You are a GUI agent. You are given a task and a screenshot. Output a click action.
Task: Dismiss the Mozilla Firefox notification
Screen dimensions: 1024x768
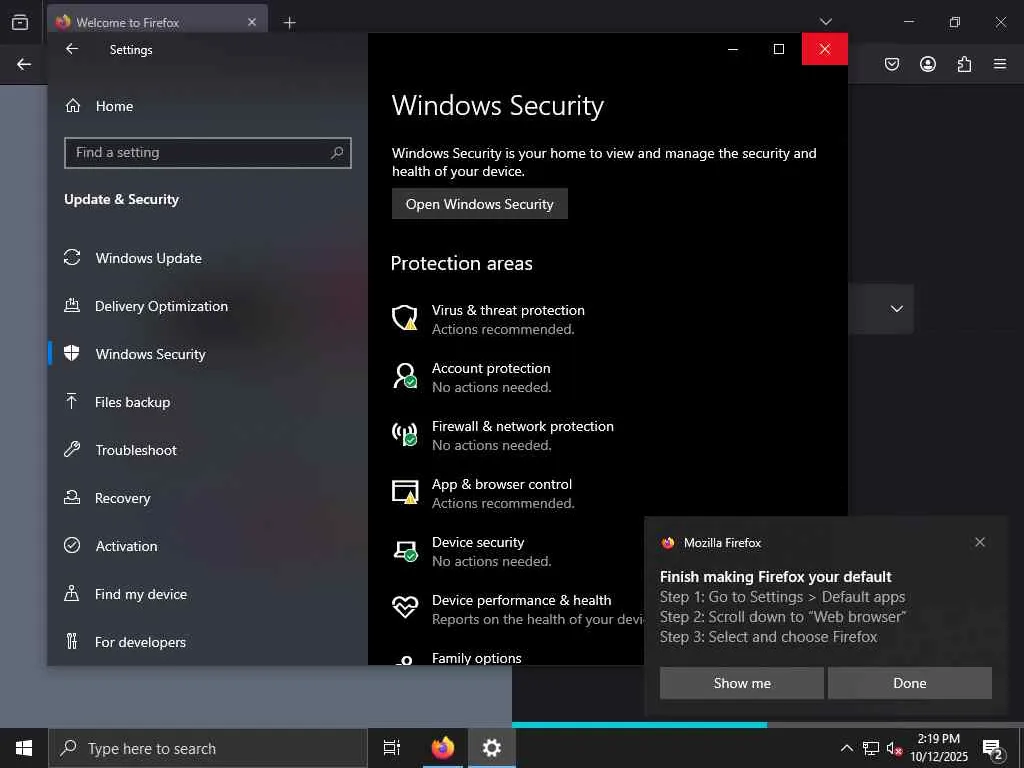tap(979, 542)
